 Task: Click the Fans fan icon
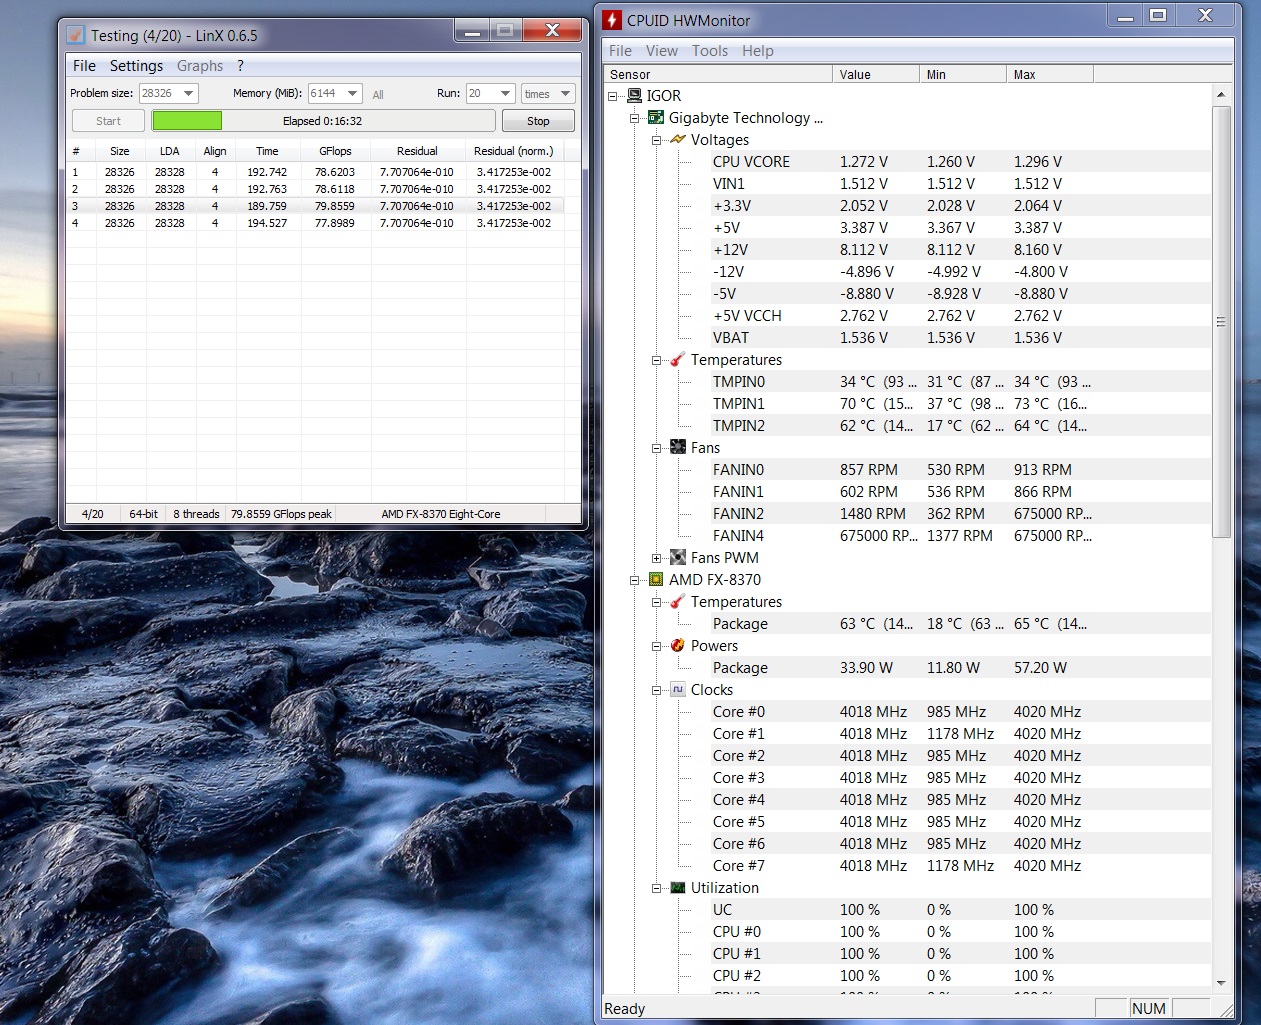pos(678,448)
